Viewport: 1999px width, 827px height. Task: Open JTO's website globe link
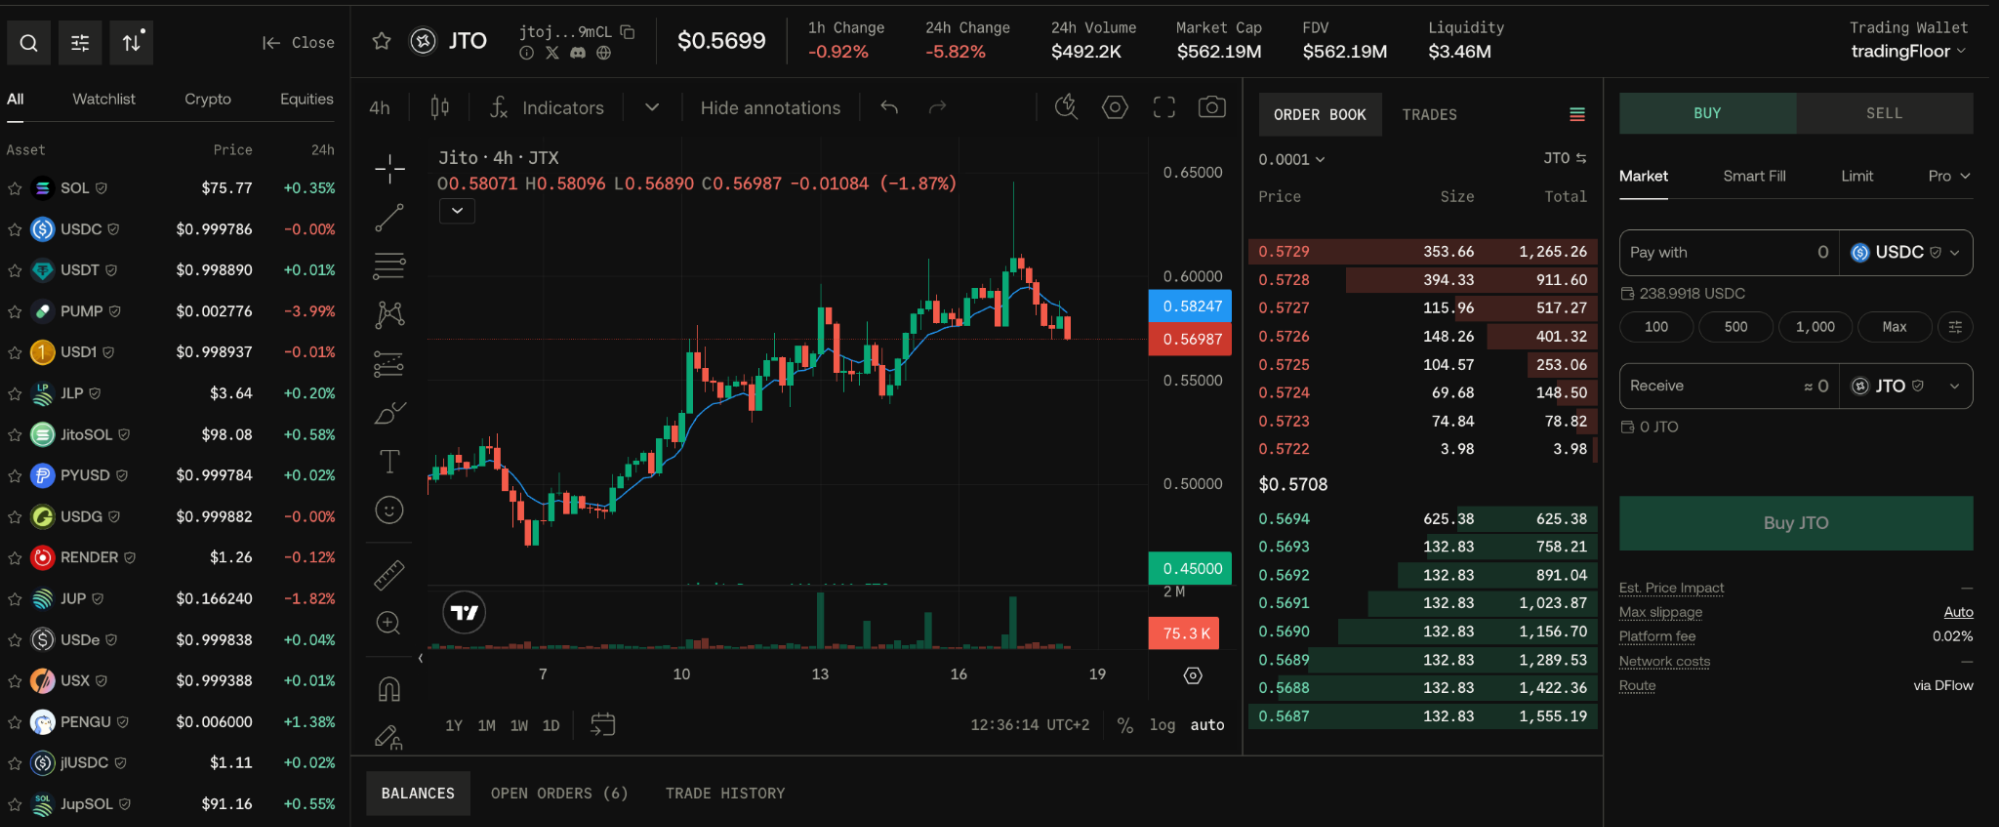tap(604, 53)
